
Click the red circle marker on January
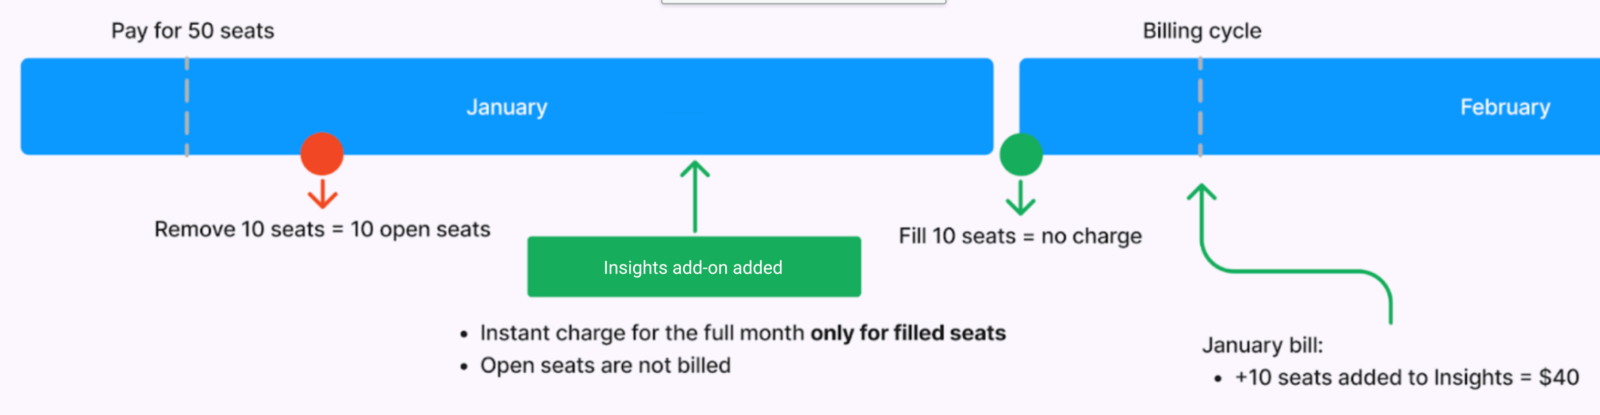click(322, 154)
